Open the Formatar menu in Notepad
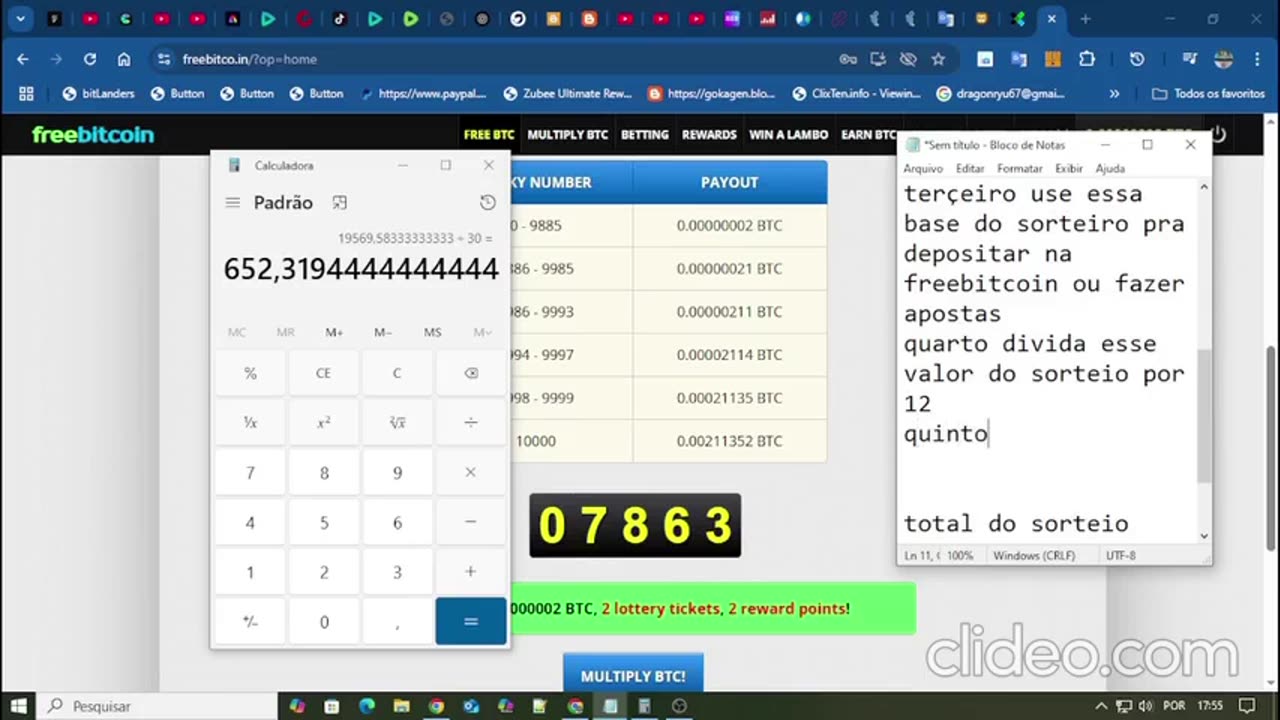The height and width of the screenshot is (720, 1280). tap(1019, 169)
